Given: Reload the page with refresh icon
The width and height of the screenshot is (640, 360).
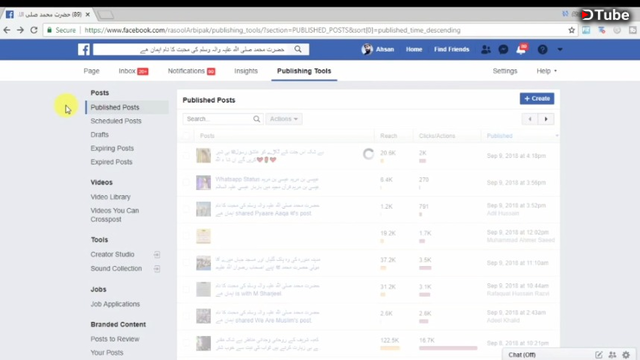Looking at the screenshot, I should pos(34,30).
